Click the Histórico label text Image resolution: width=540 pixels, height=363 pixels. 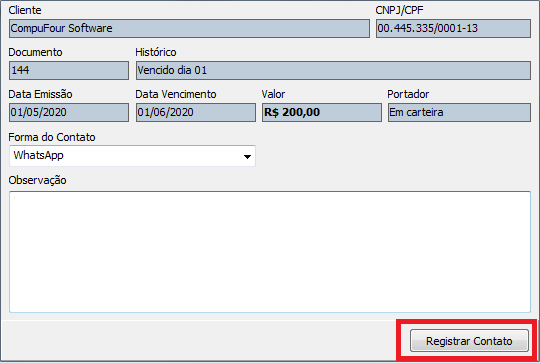156,52
